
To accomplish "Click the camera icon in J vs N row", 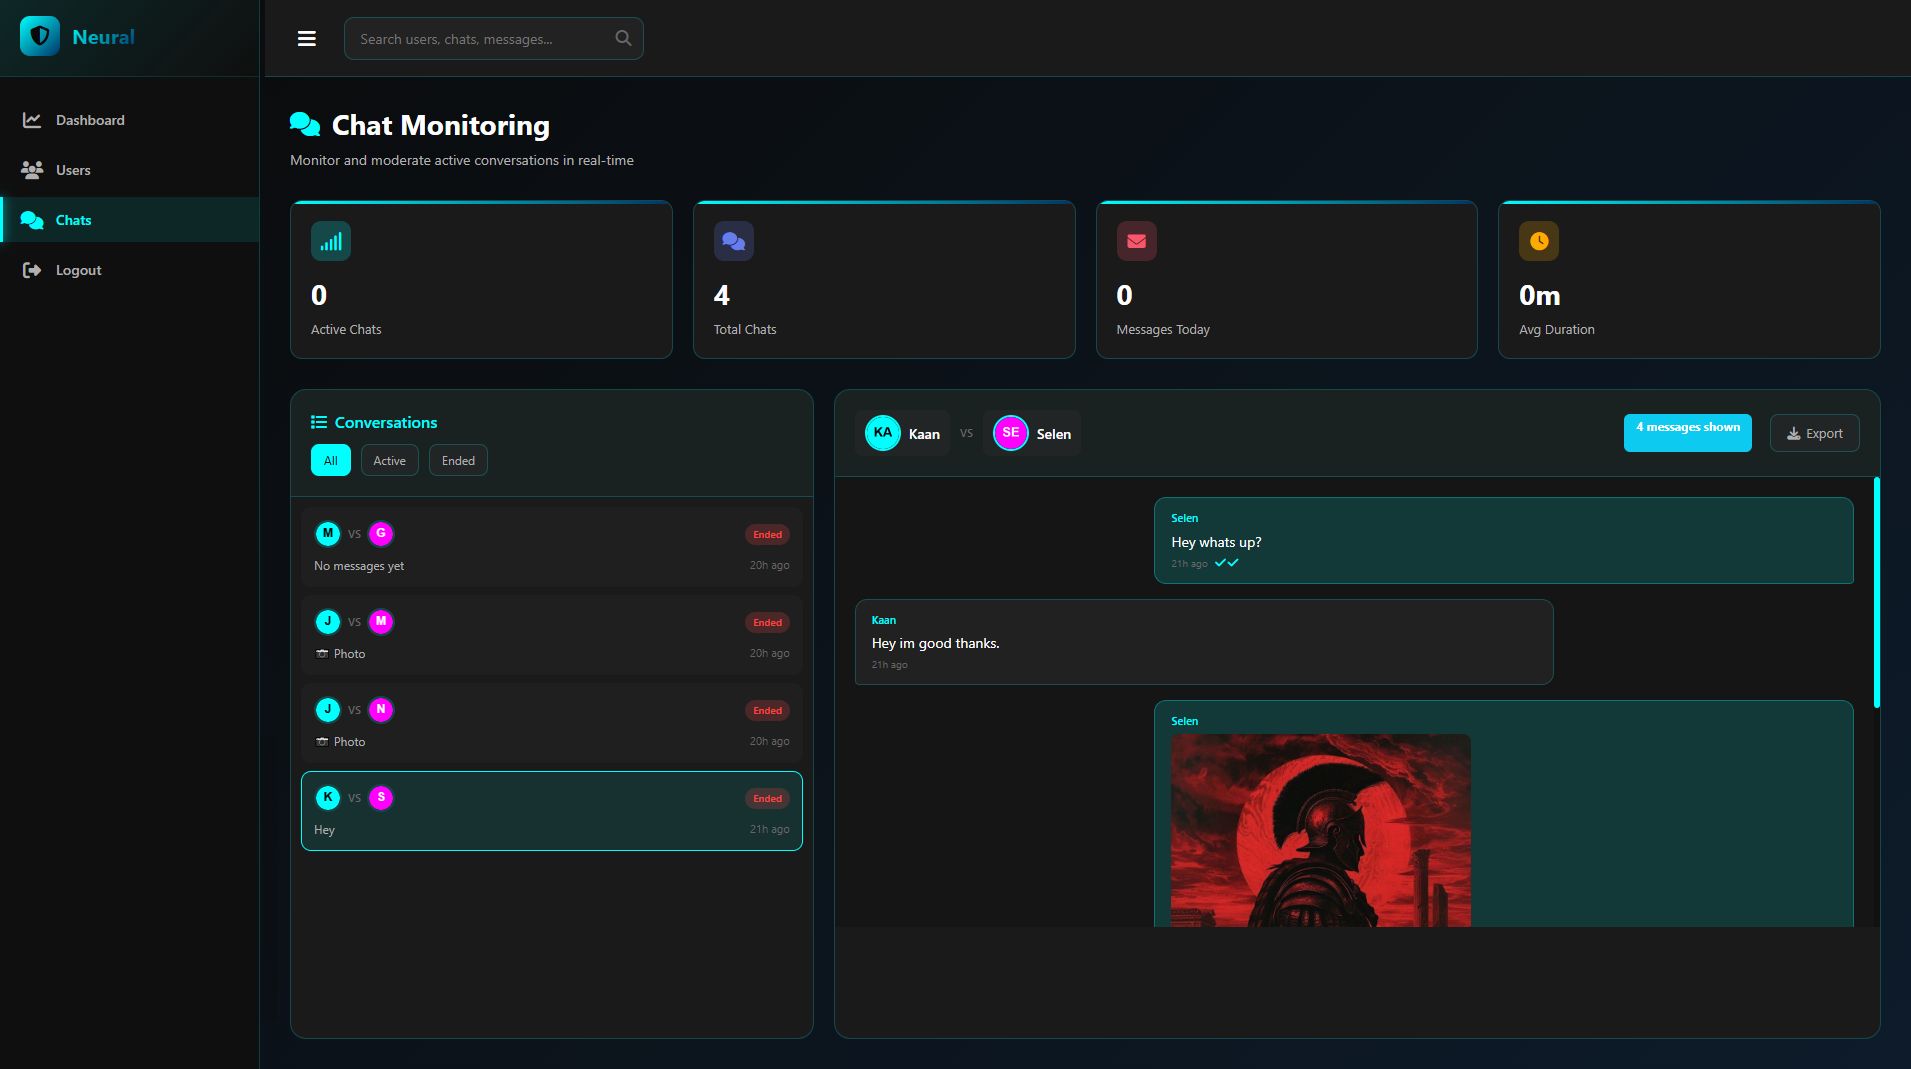I will (x=322, y=742).
